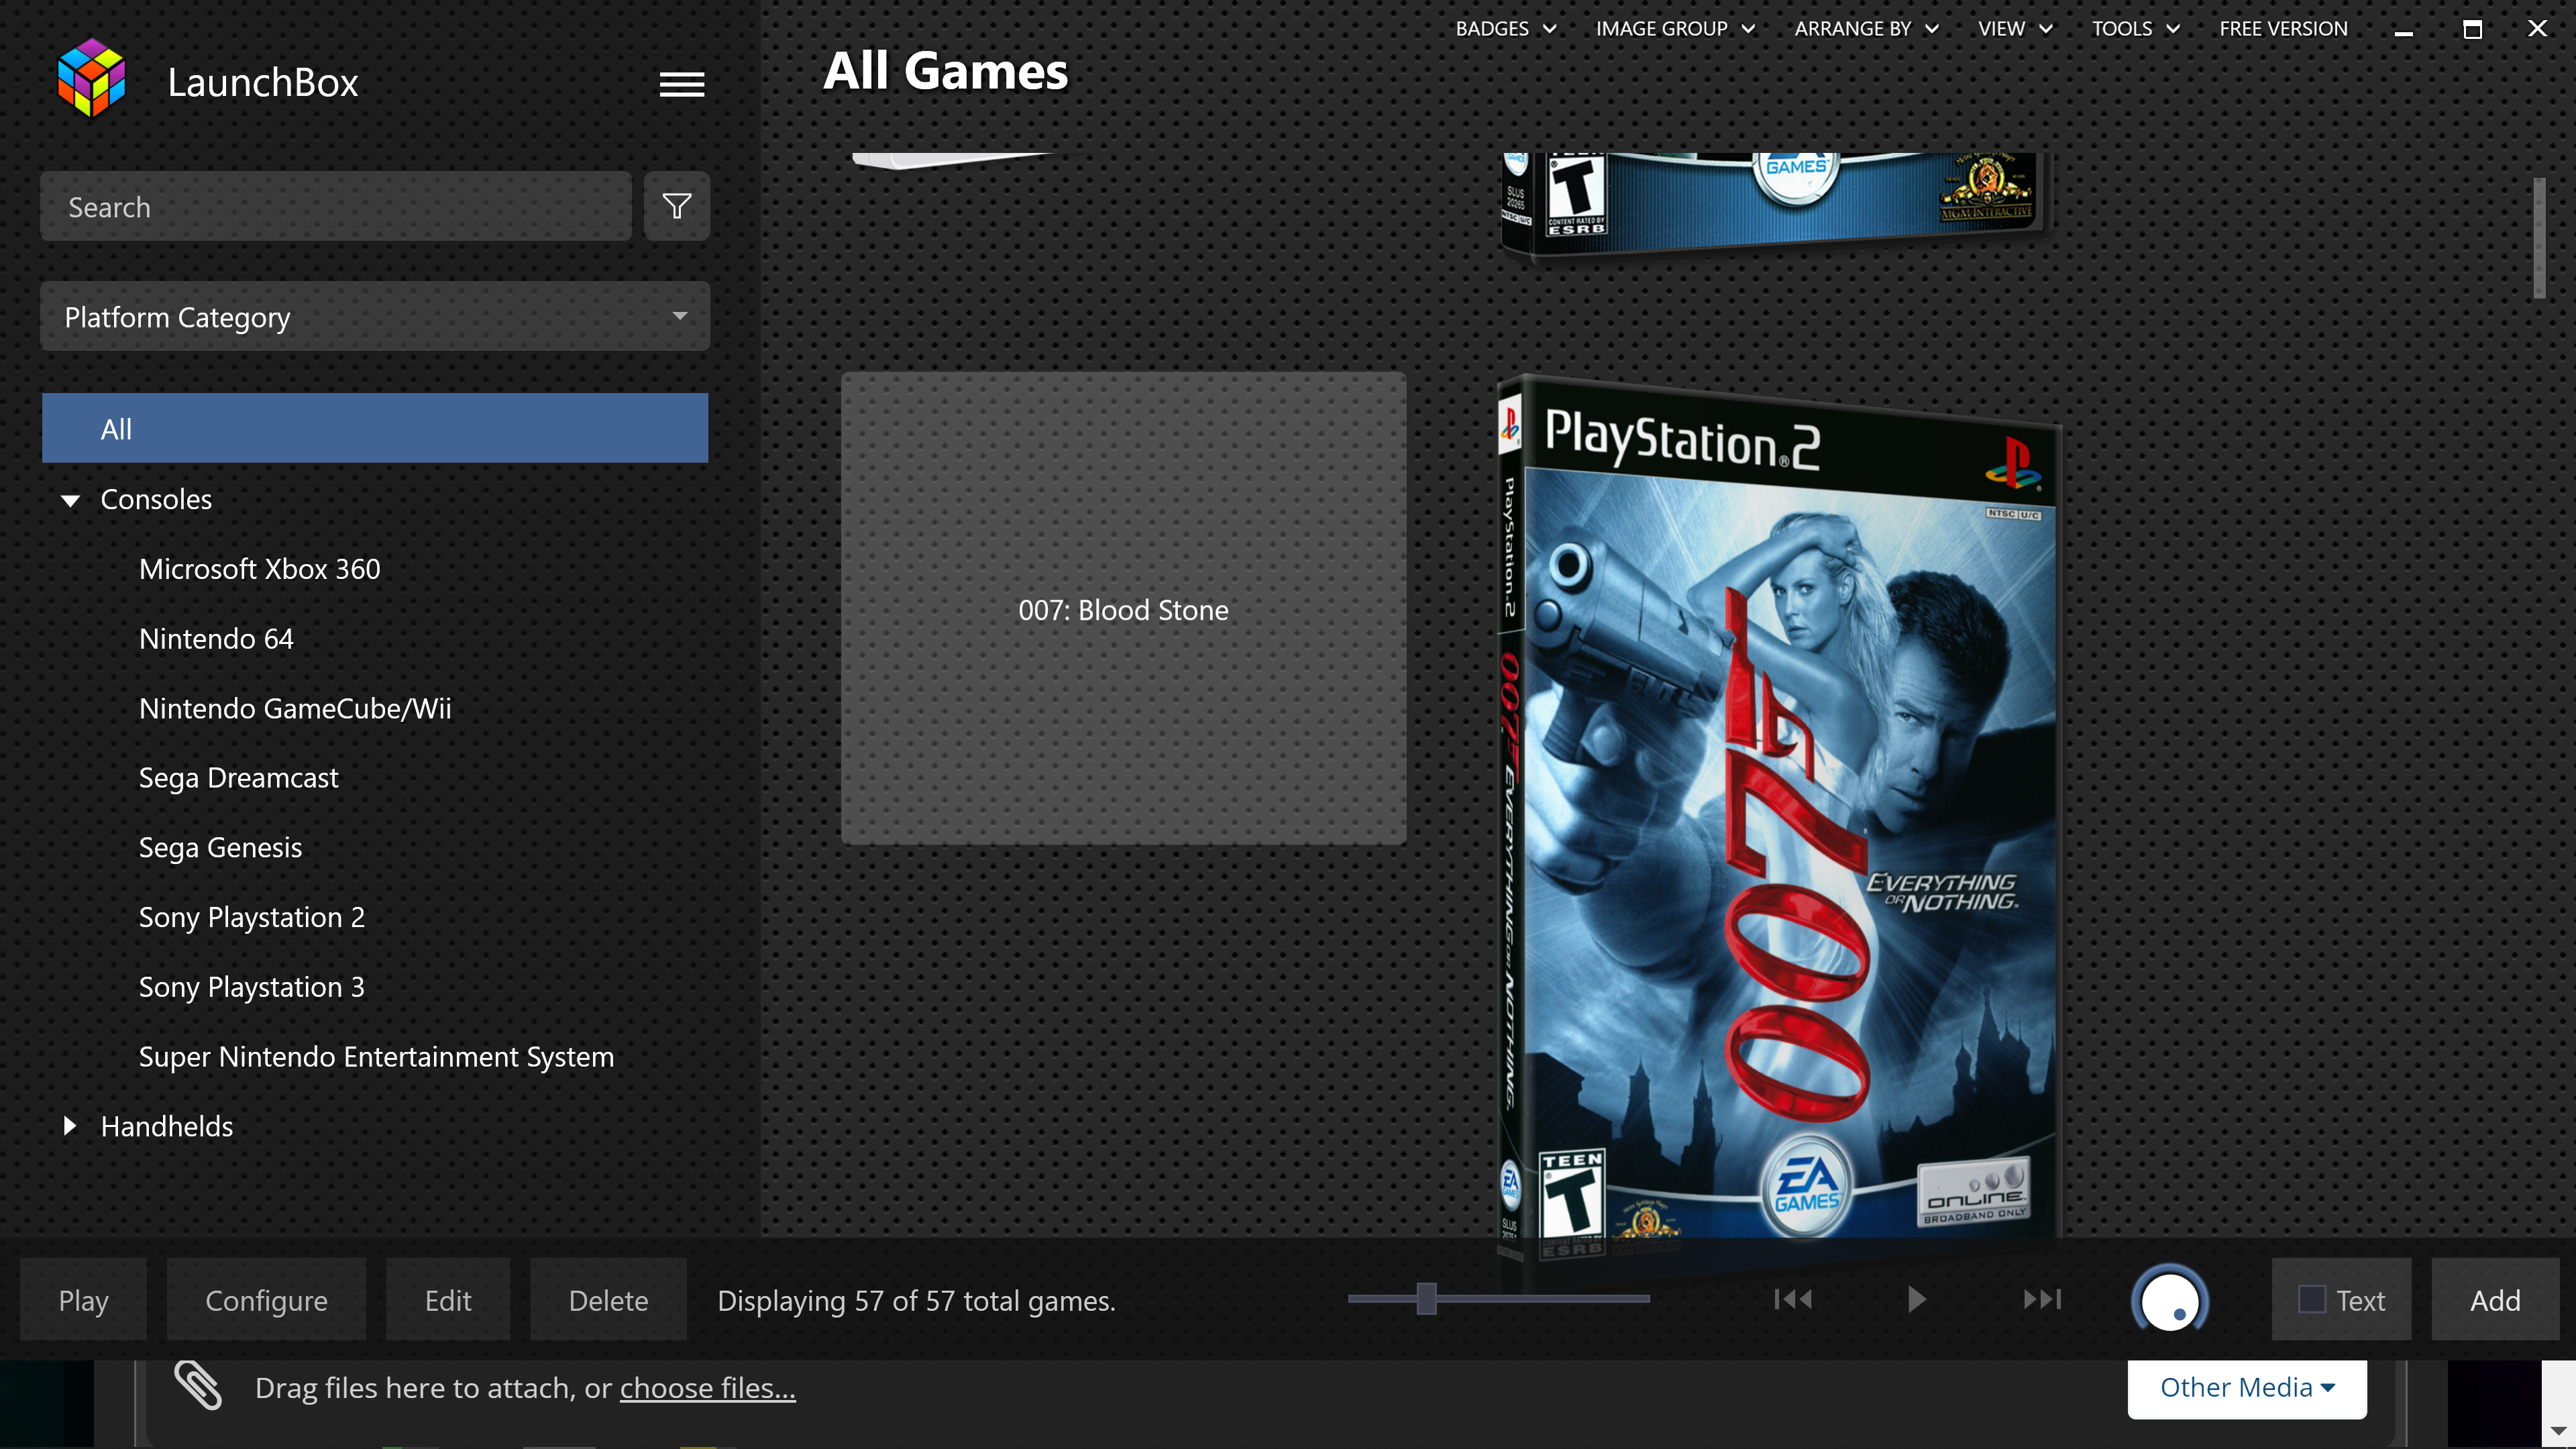Select Sega Genesis platform
The image size is (2576, 1449).
click(220, 847)
